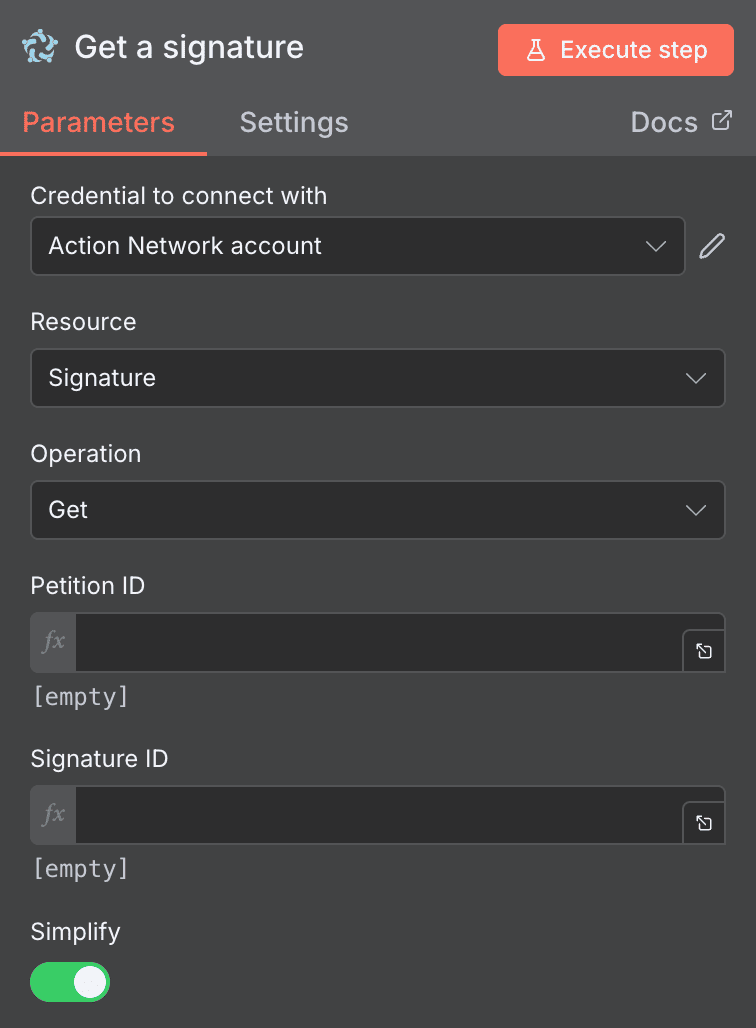
Task: Select the Parameters tab
Action: click(x=97, y=121)
